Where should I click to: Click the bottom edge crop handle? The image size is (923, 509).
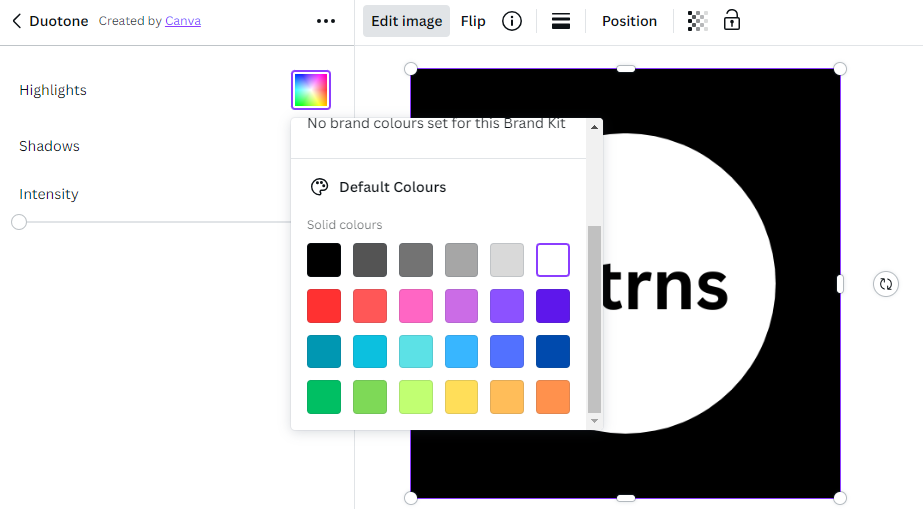pyautogui.click(x=626, y=498)
